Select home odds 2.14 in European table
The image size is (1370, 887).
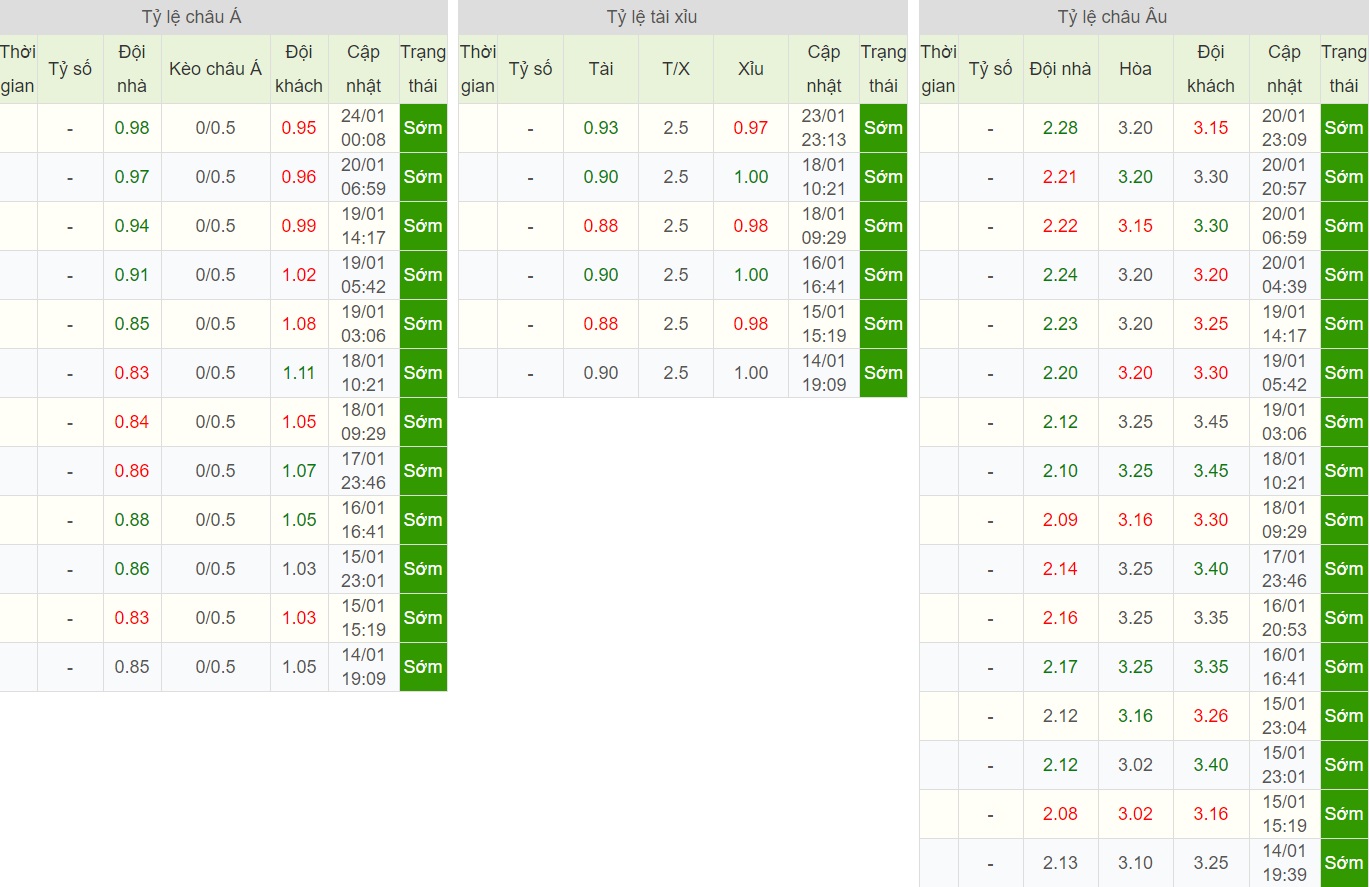tap(1060, 569)
